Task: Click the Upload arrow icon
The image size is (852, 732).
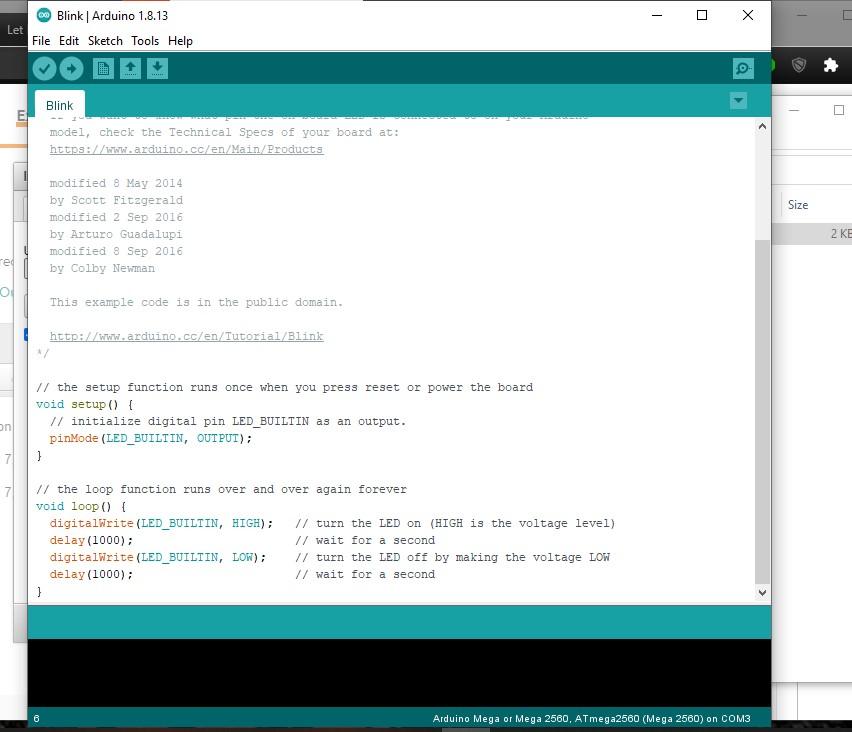Action: (x=71, y=68)
